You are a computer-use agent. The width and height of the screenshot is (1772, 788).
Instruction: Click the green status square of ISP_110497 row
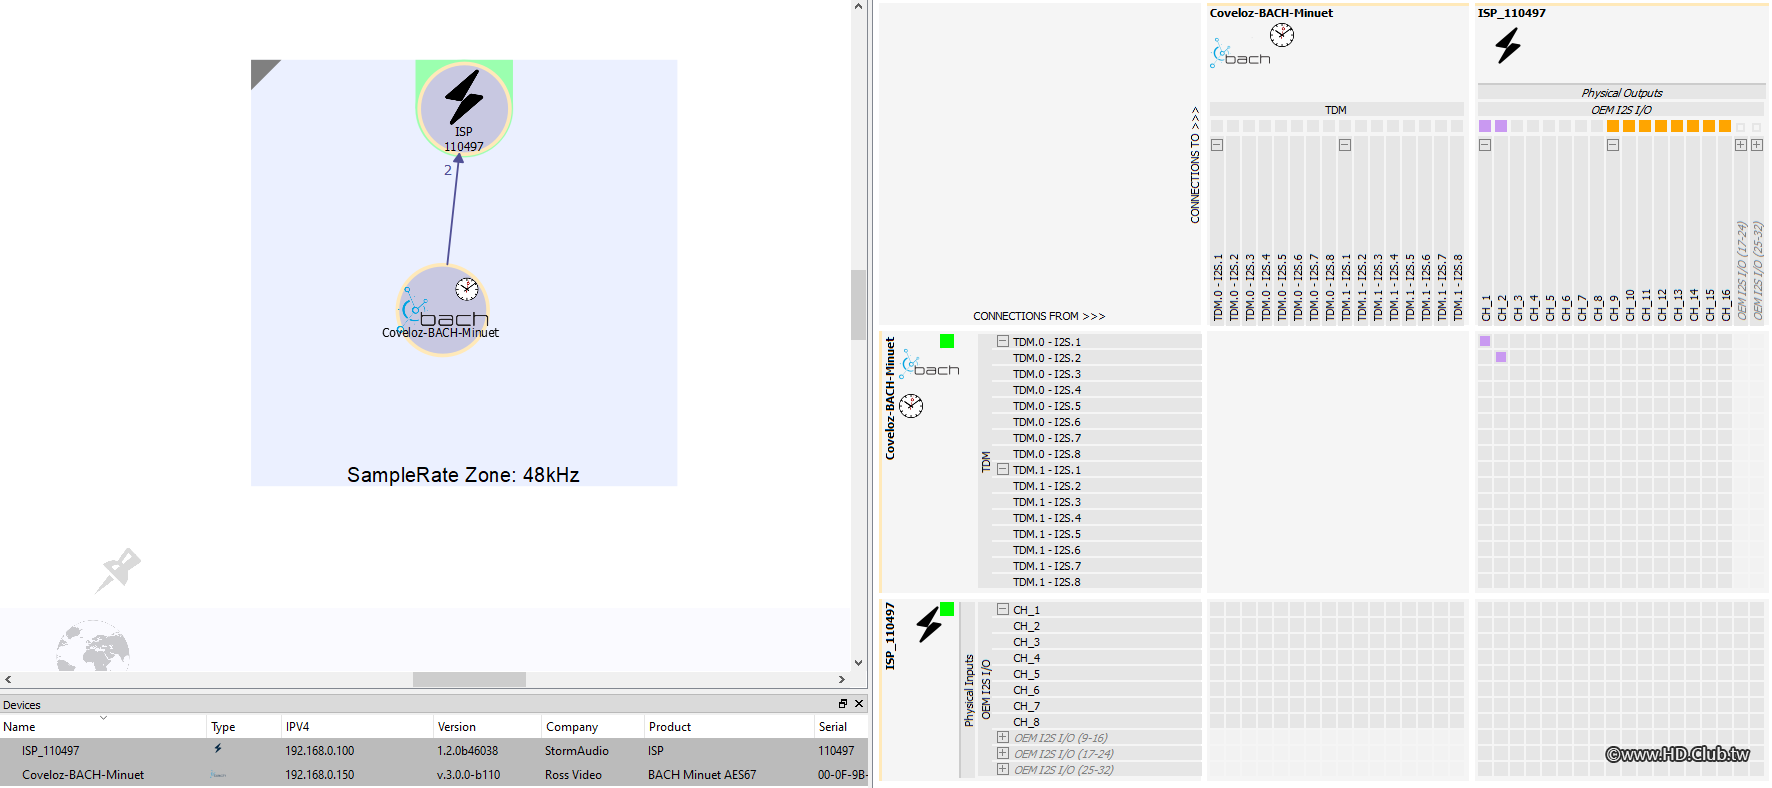[x=947, y=609]
